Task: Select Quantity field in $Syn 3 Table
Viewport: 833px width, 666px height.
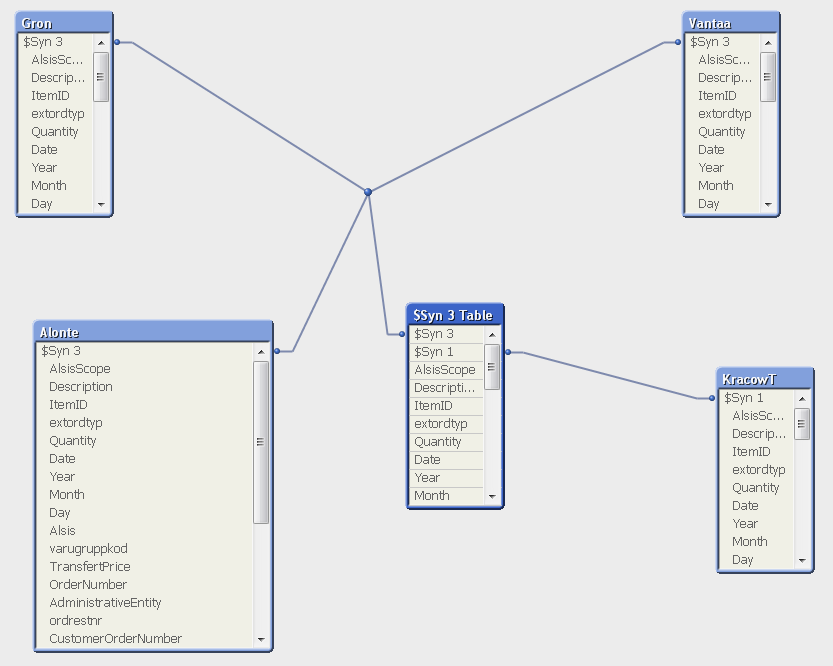Action: tap(447, 442)
